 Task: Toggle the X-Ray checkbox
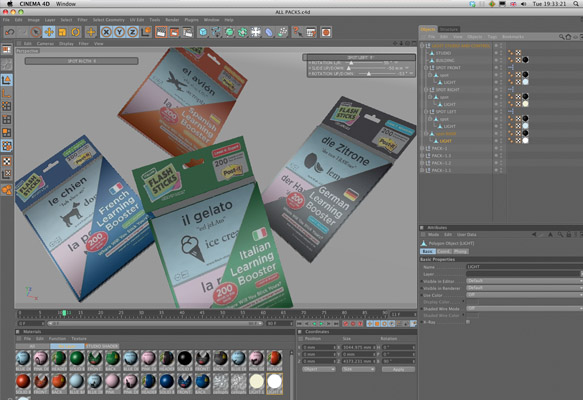[468, 322]
